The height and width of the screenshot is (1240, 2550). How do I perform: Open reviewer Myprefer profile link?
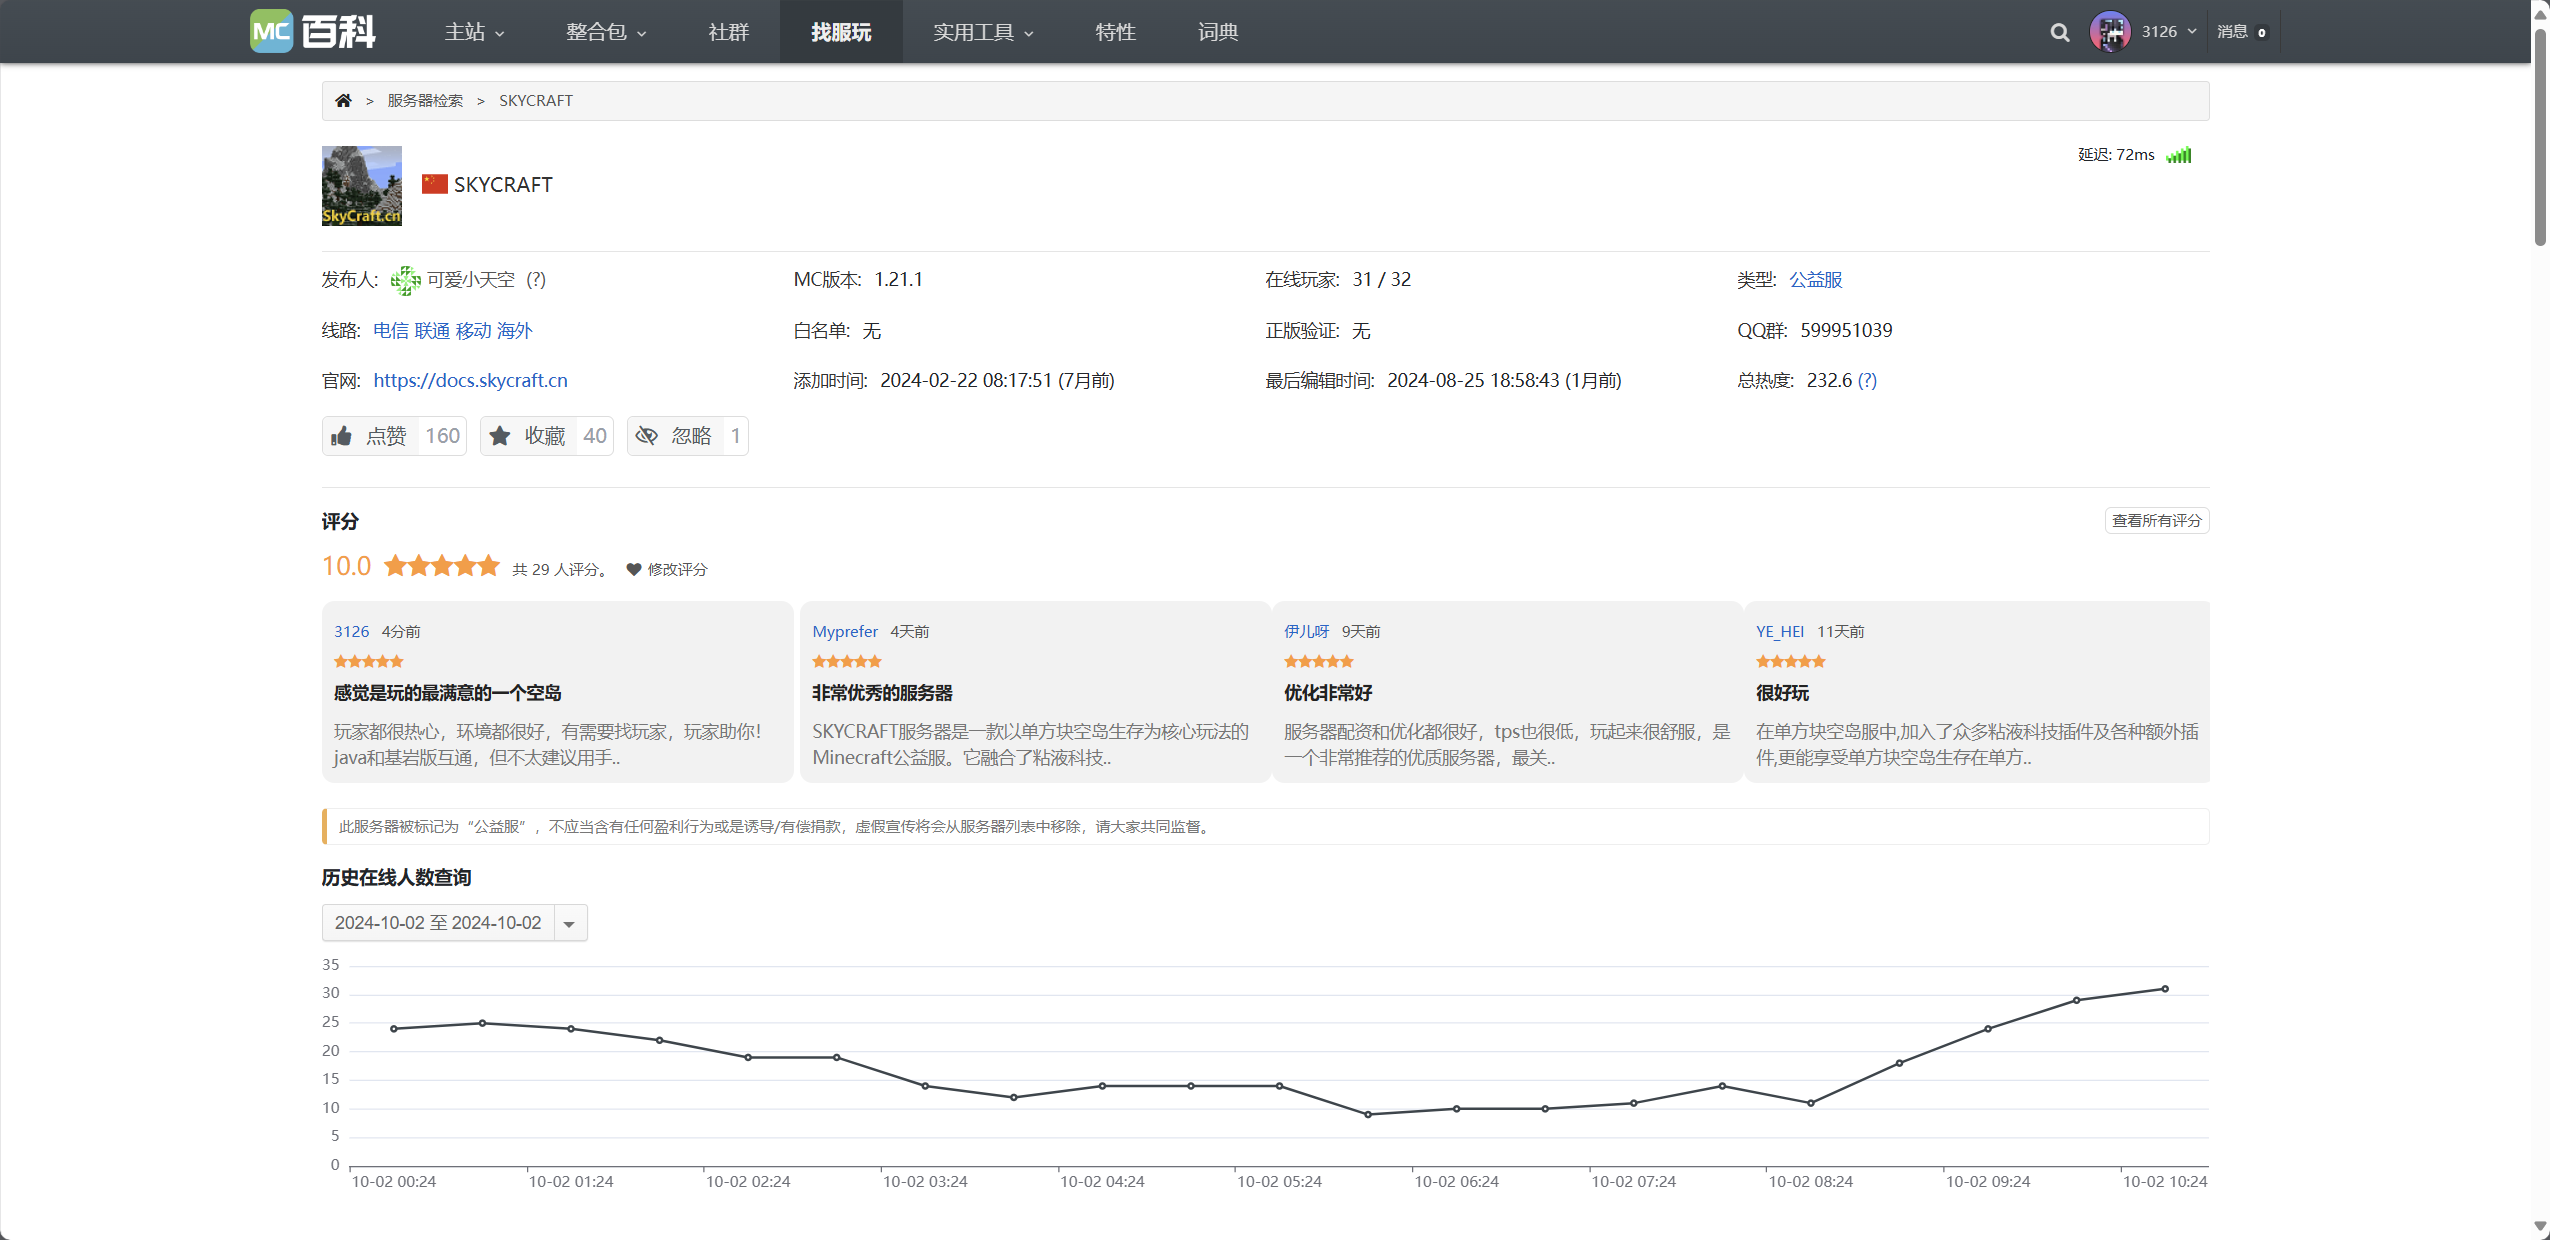click(x=845, y=631)
